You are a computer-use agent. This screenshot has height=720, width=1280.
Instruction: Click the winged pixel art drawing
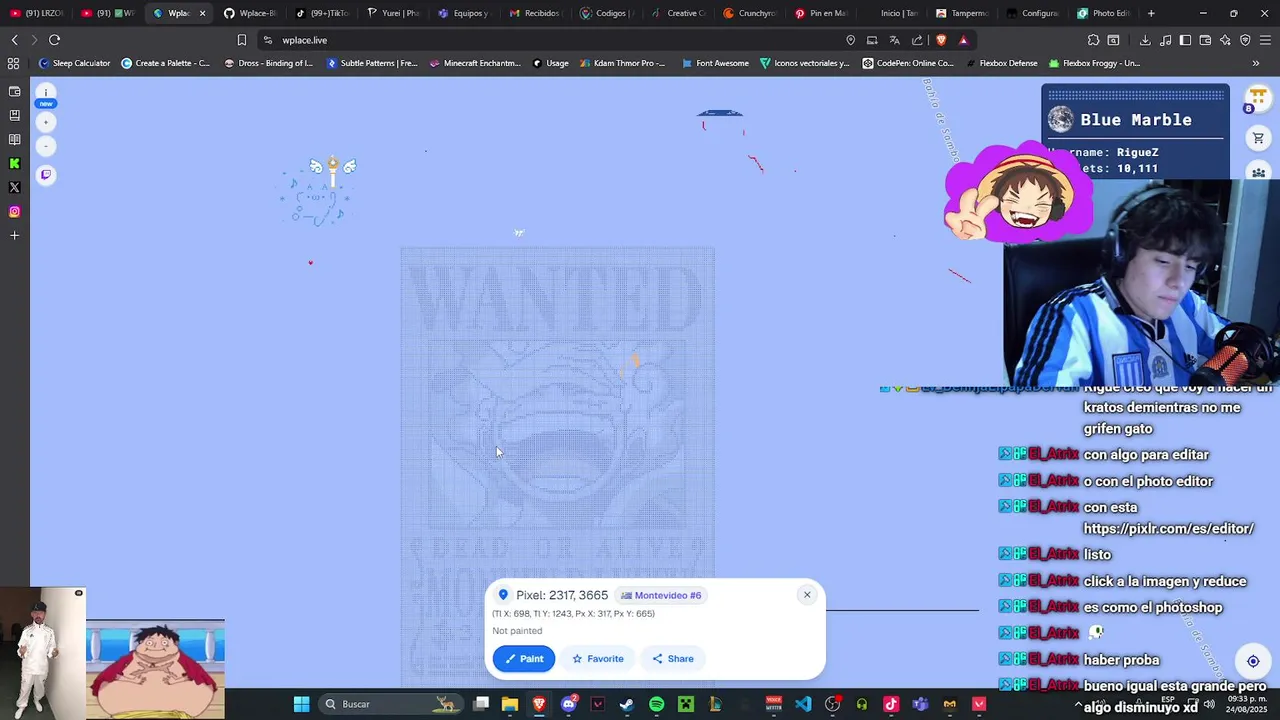[320, 190]
